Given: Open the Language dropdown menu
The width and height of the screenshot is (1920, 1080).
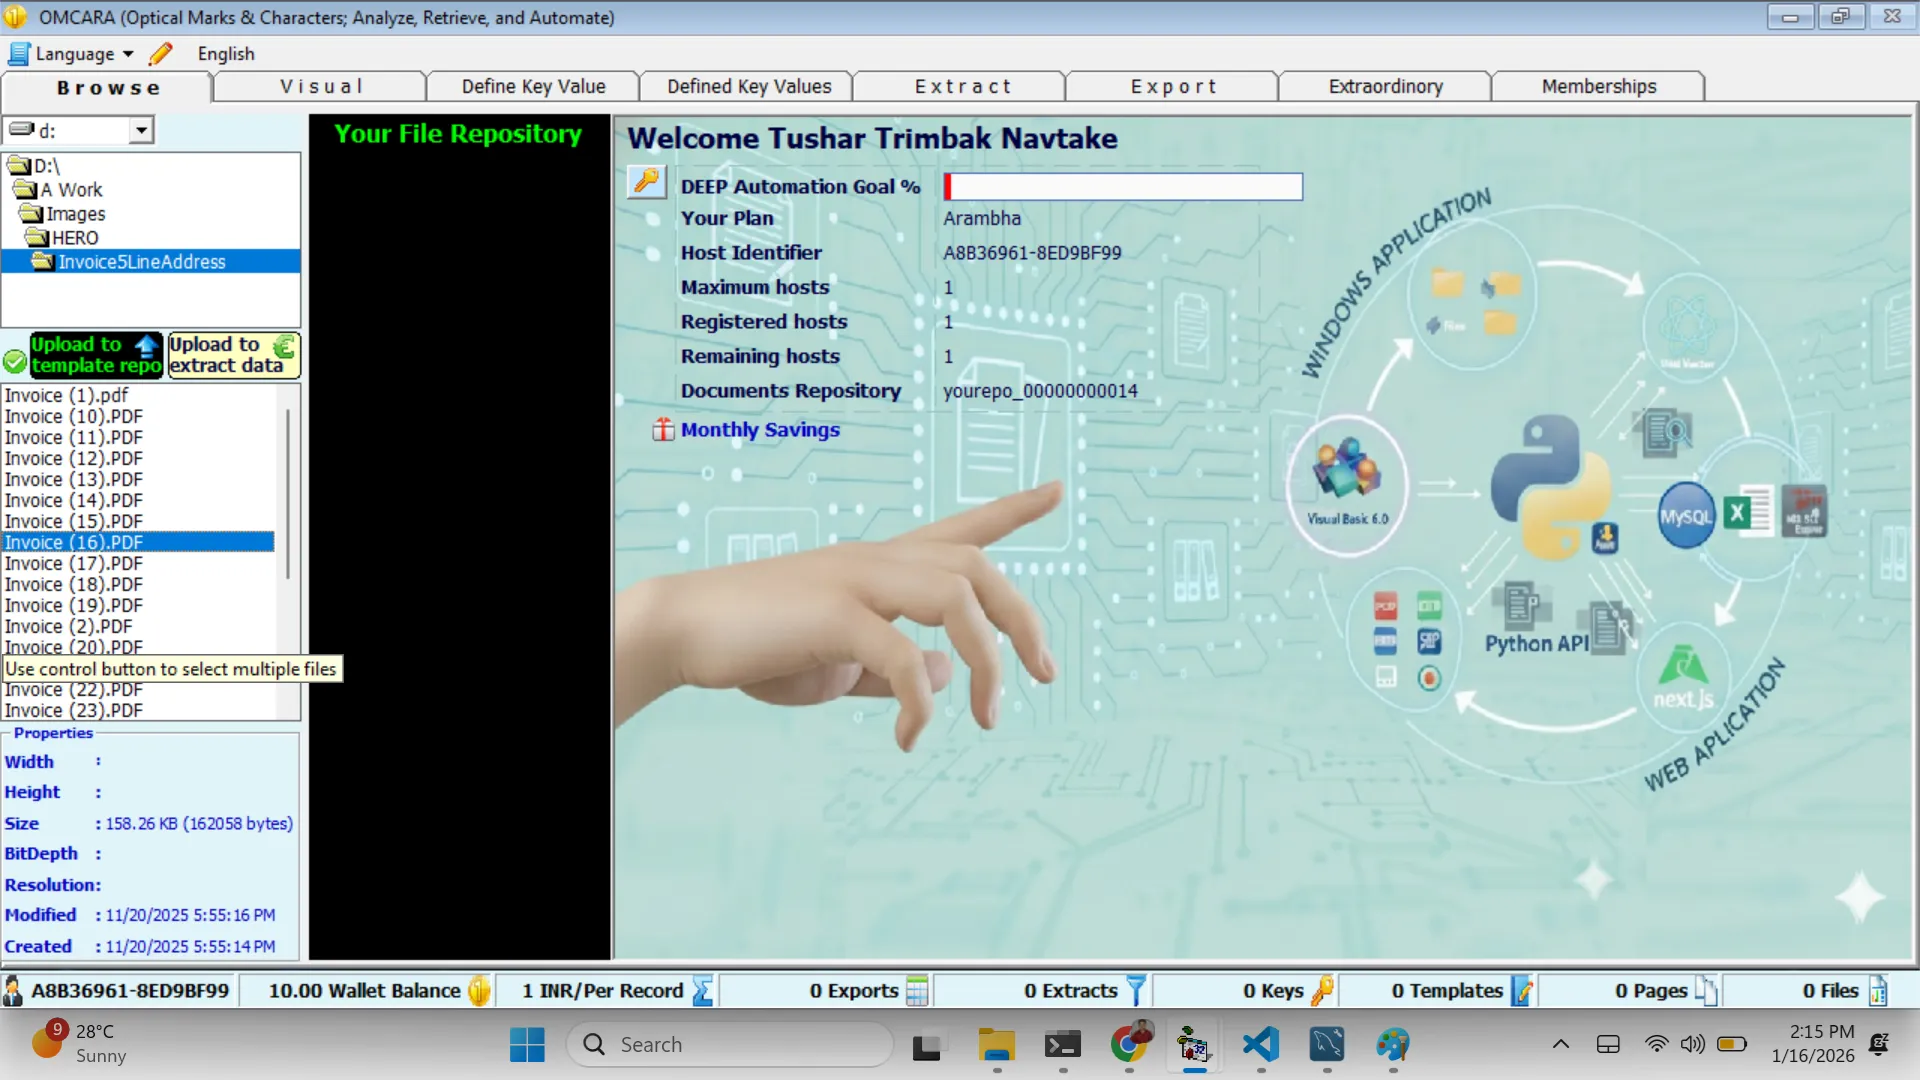Looking at the screenshot, I should point(72,54).
